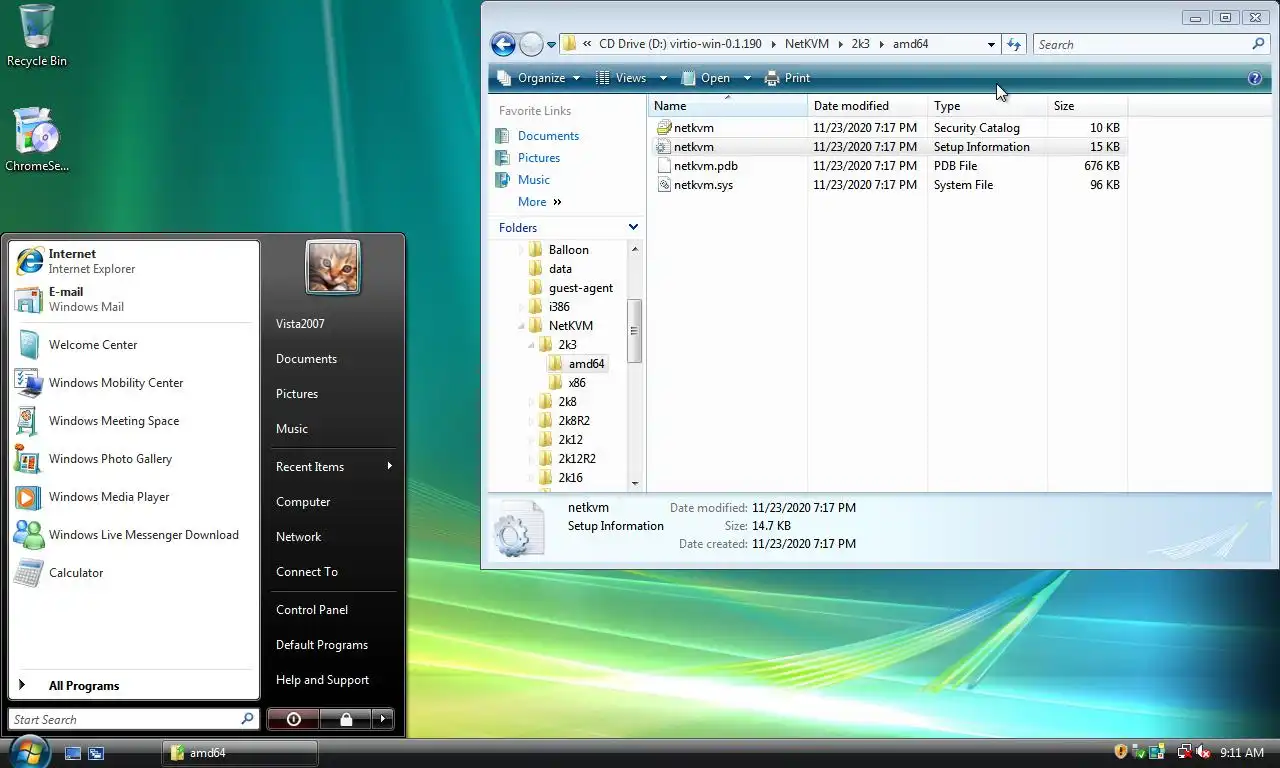Launch Windows Media Player
Image resolution: width=1280 pixels, height=768 pixels.
[134, 497]
